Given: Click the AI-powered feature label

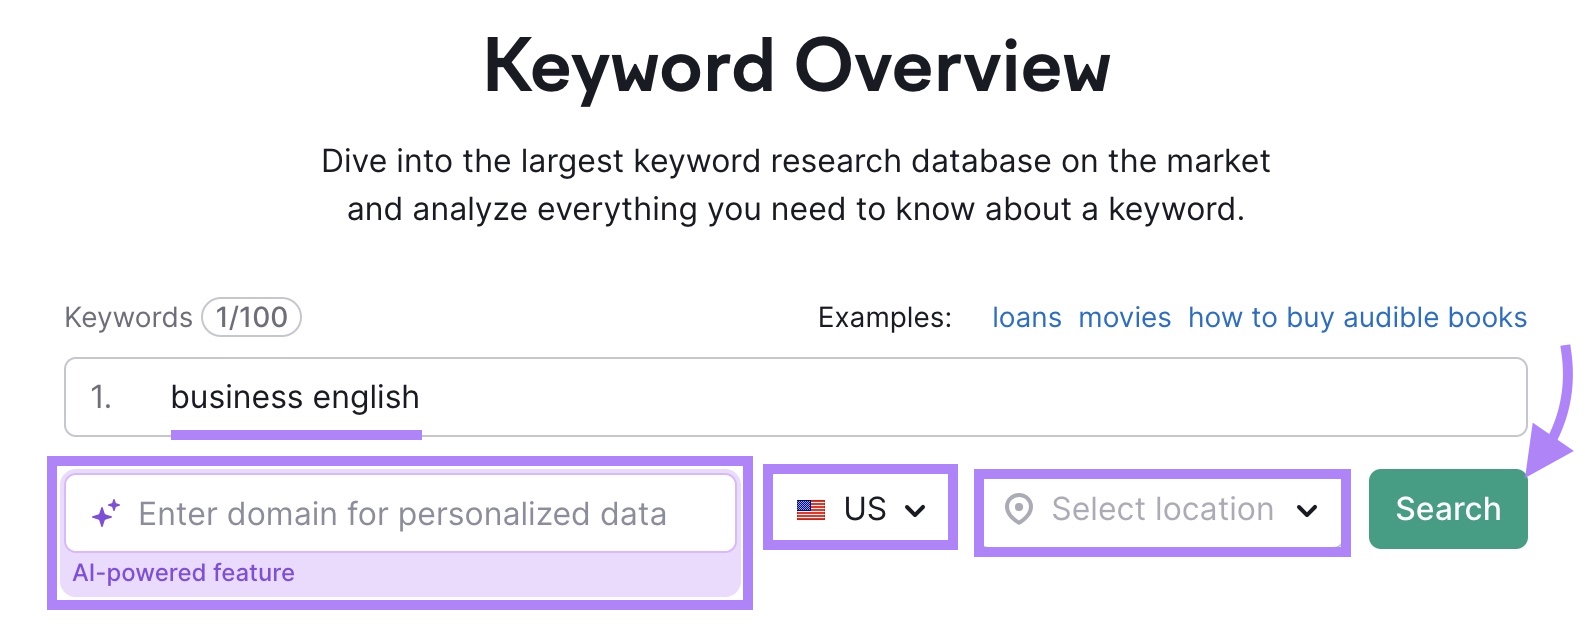Looking at the screenshot, I should [x=183, y=572].
